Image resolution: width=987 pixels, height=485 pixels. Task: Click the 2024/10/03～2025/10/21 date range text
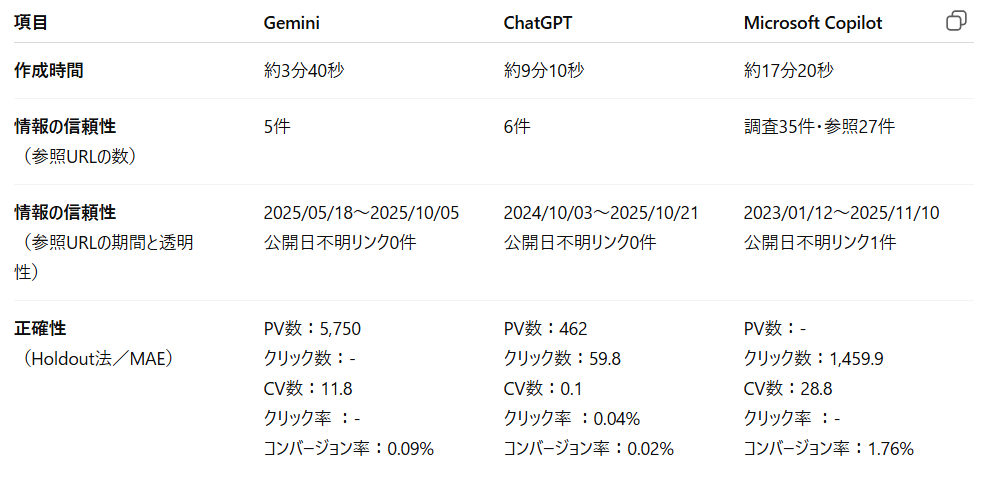coord(601,212)
